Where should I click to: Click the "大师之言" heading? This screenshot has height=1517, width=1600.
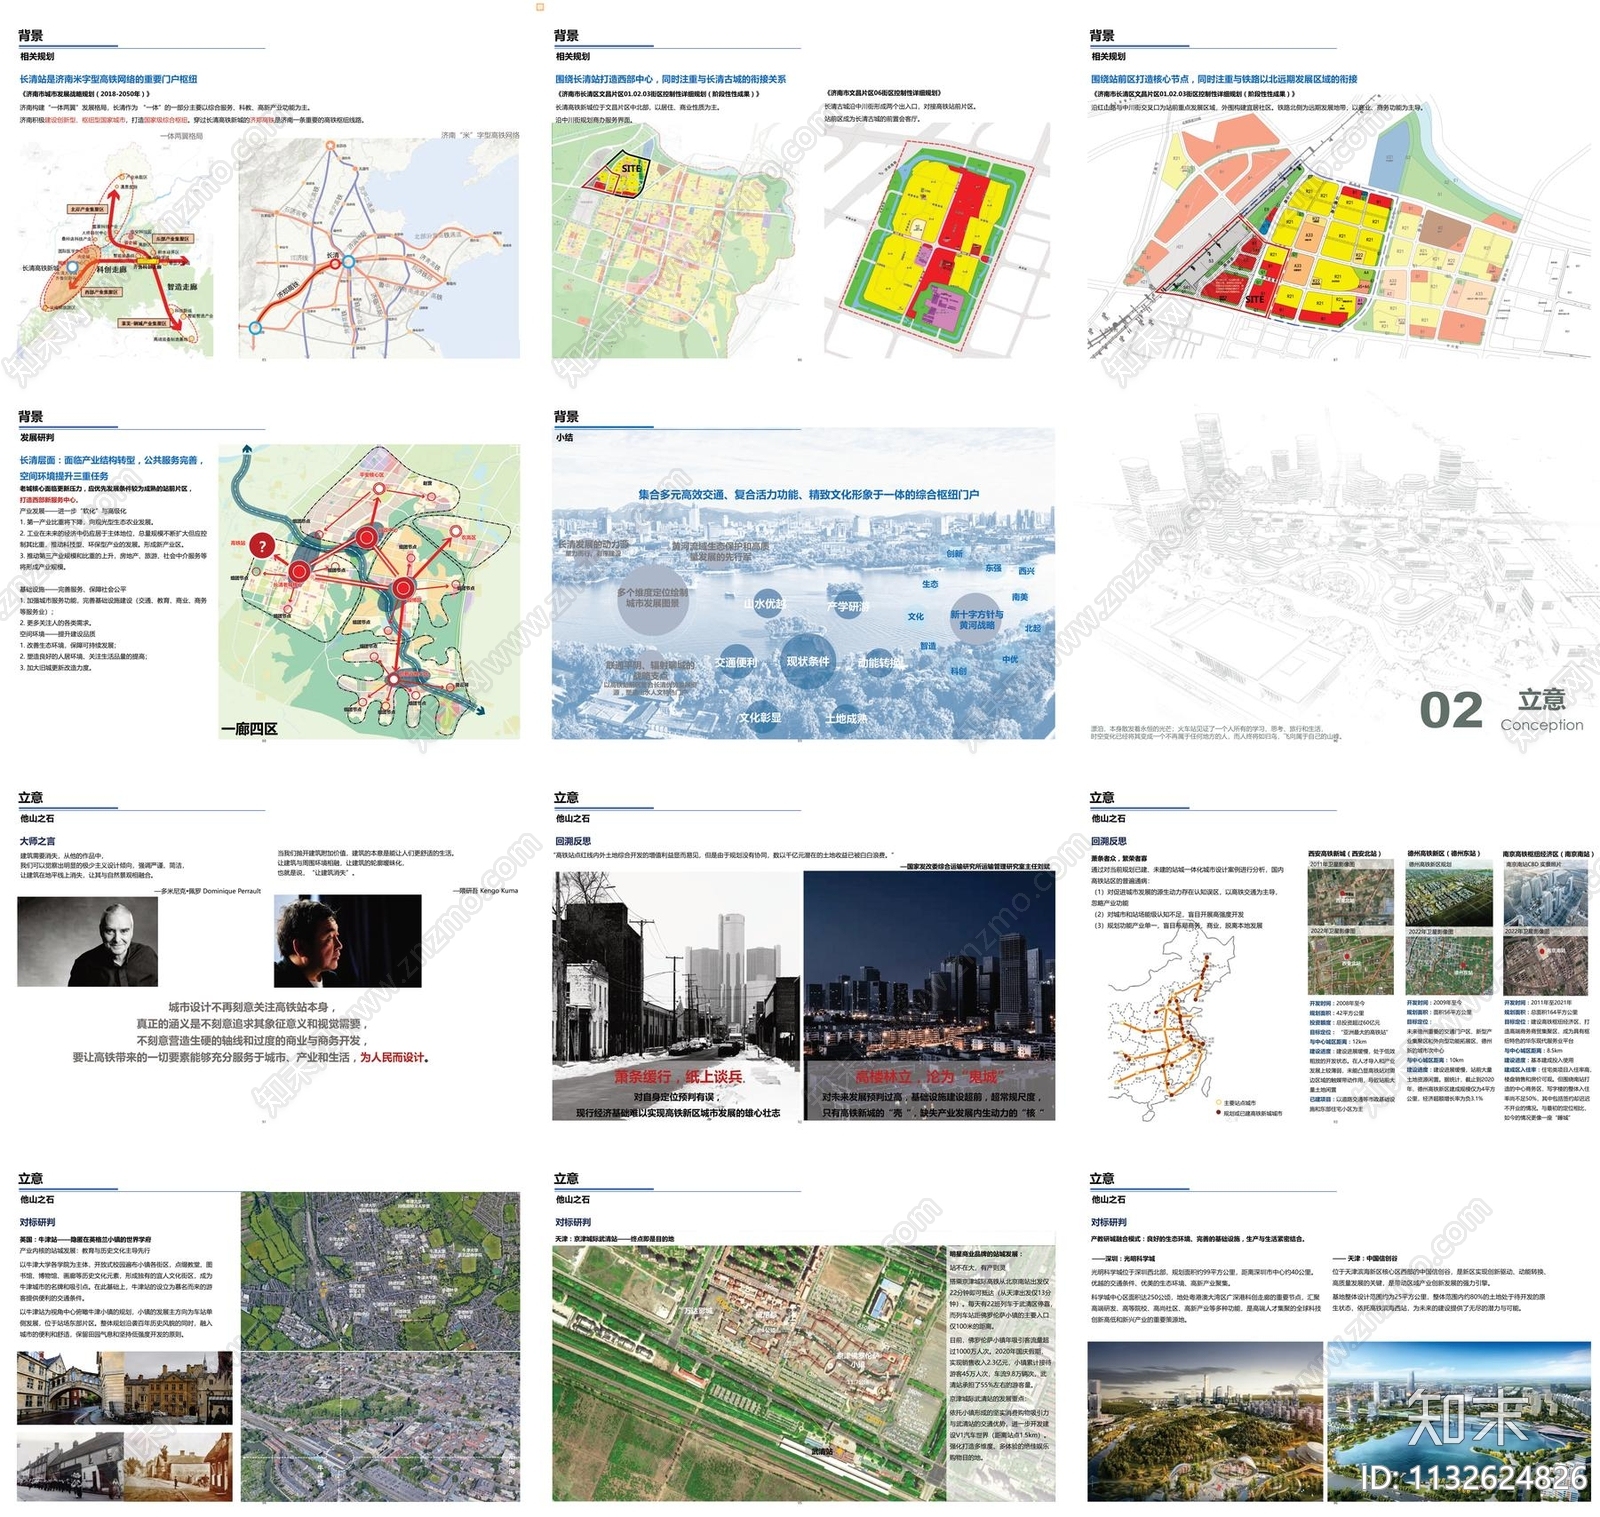tap(38, 841)
